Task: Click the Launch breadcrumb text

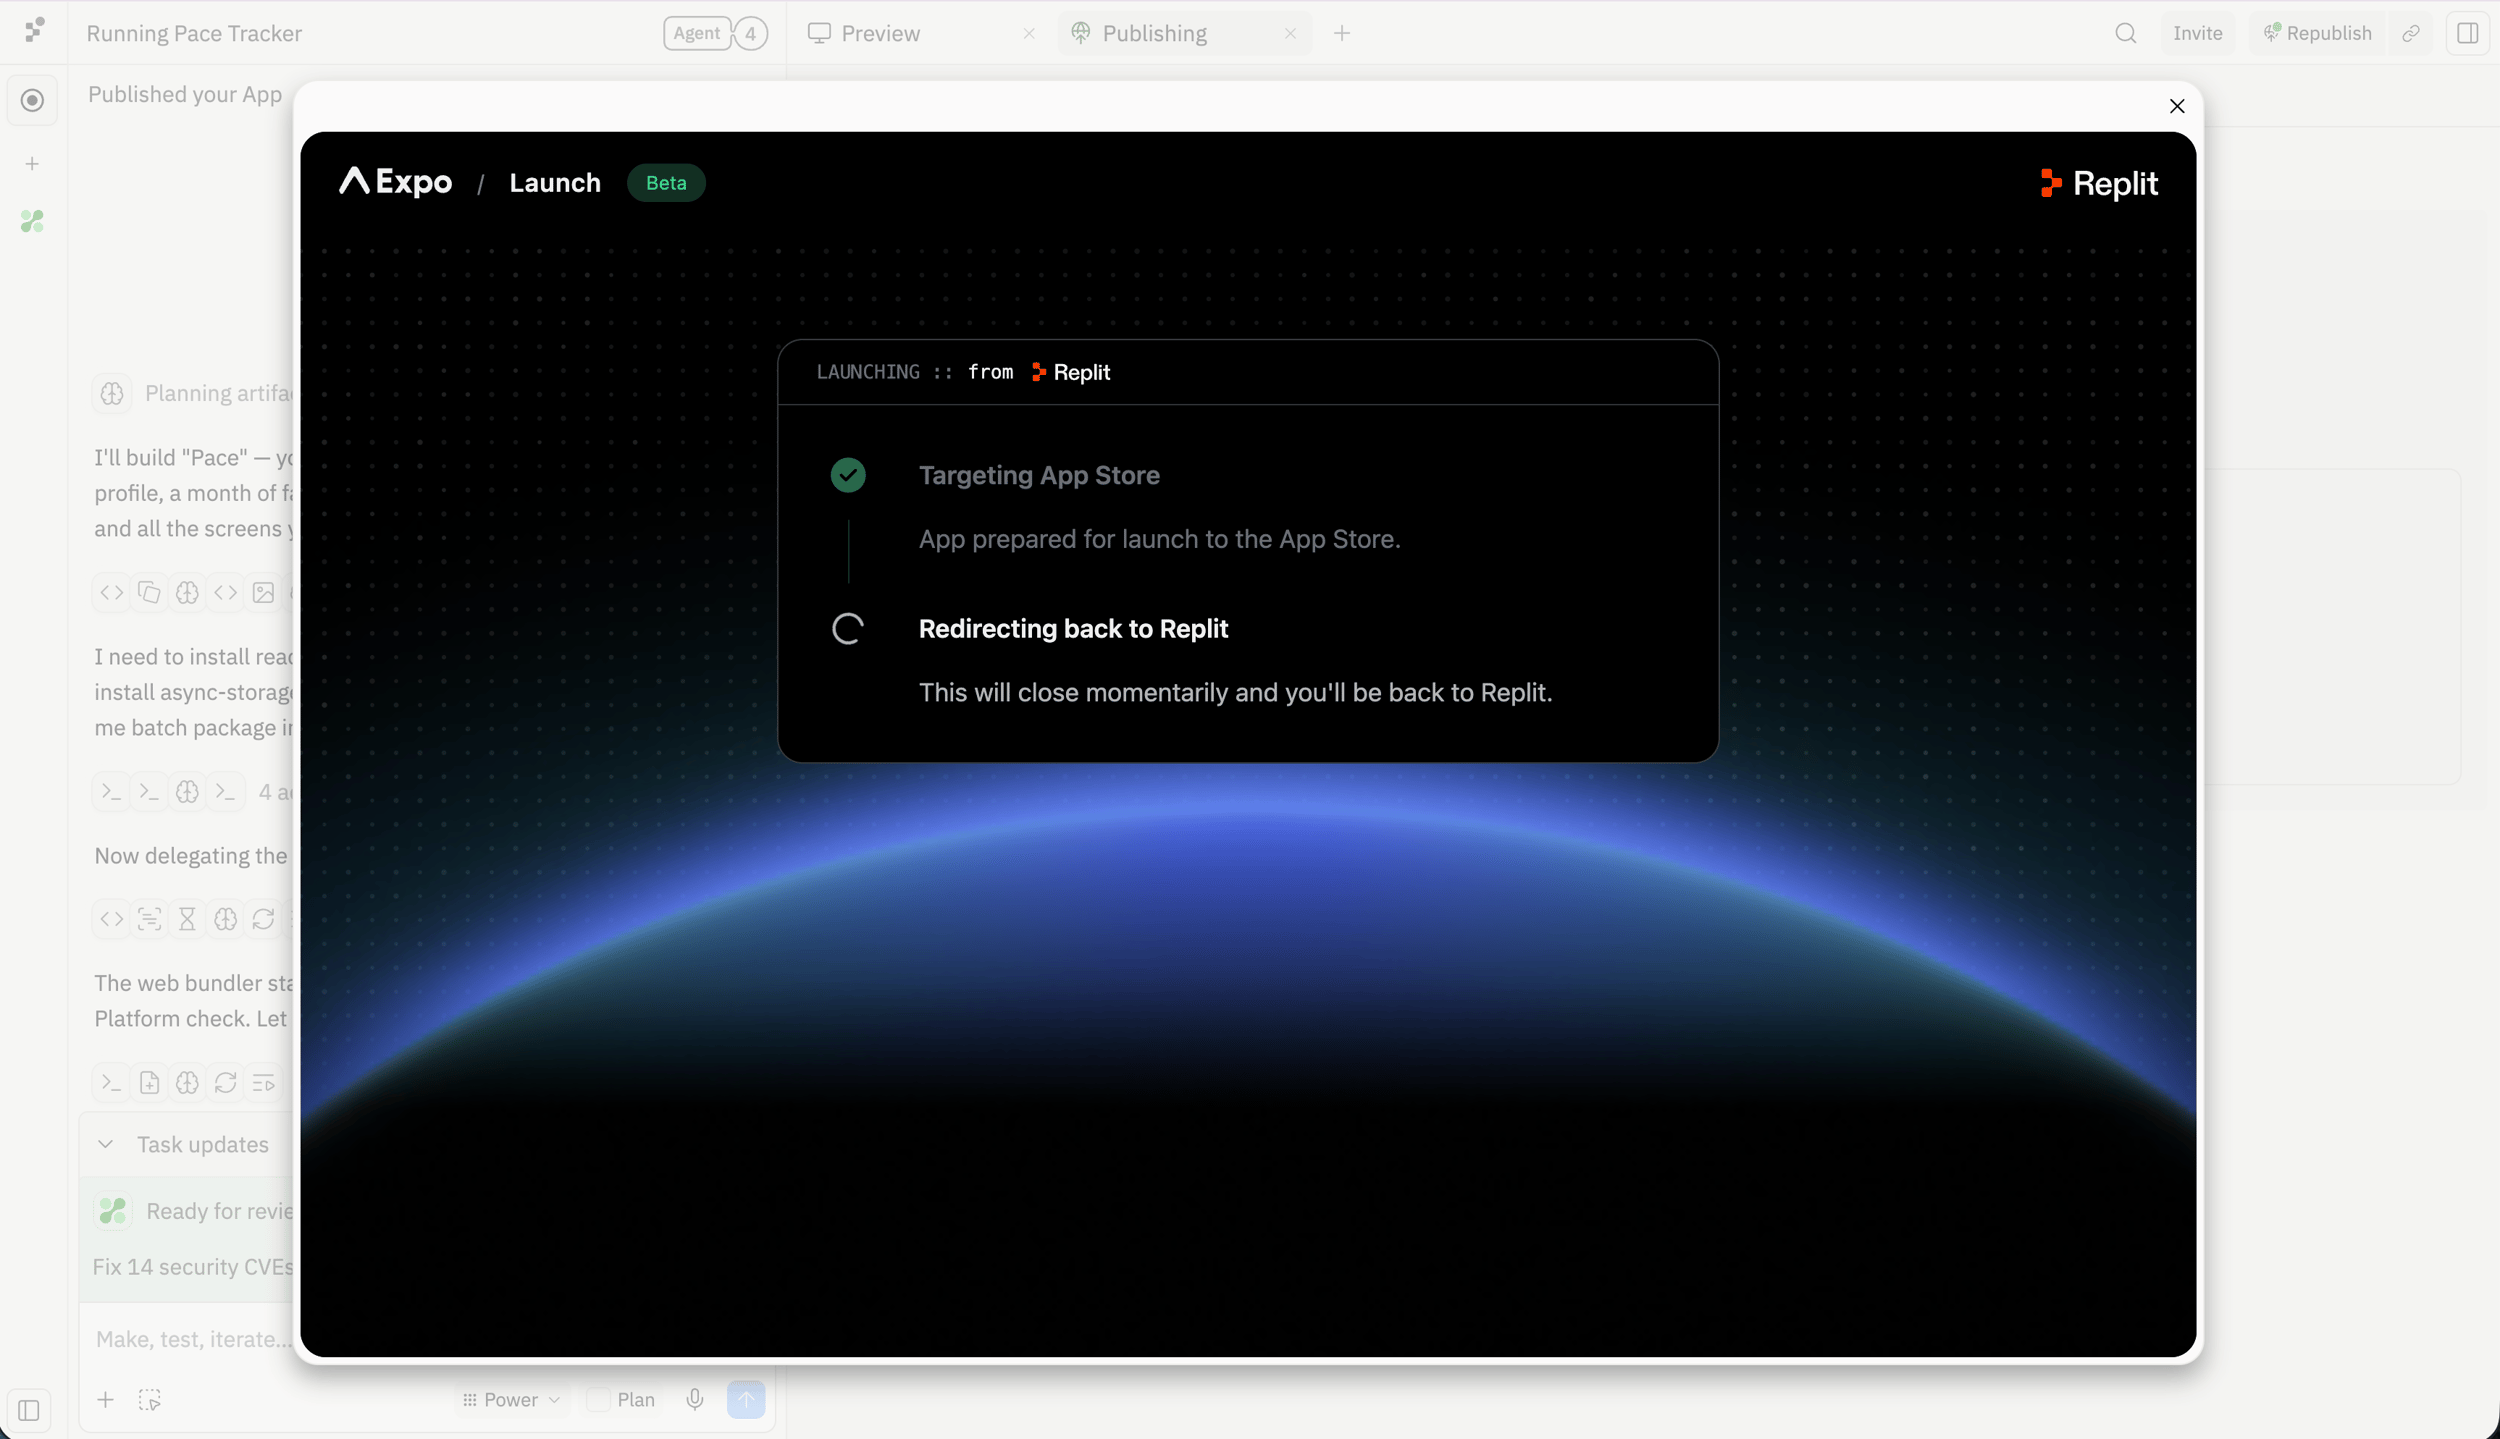Action: pyautogui.click(x=555, y=183)
